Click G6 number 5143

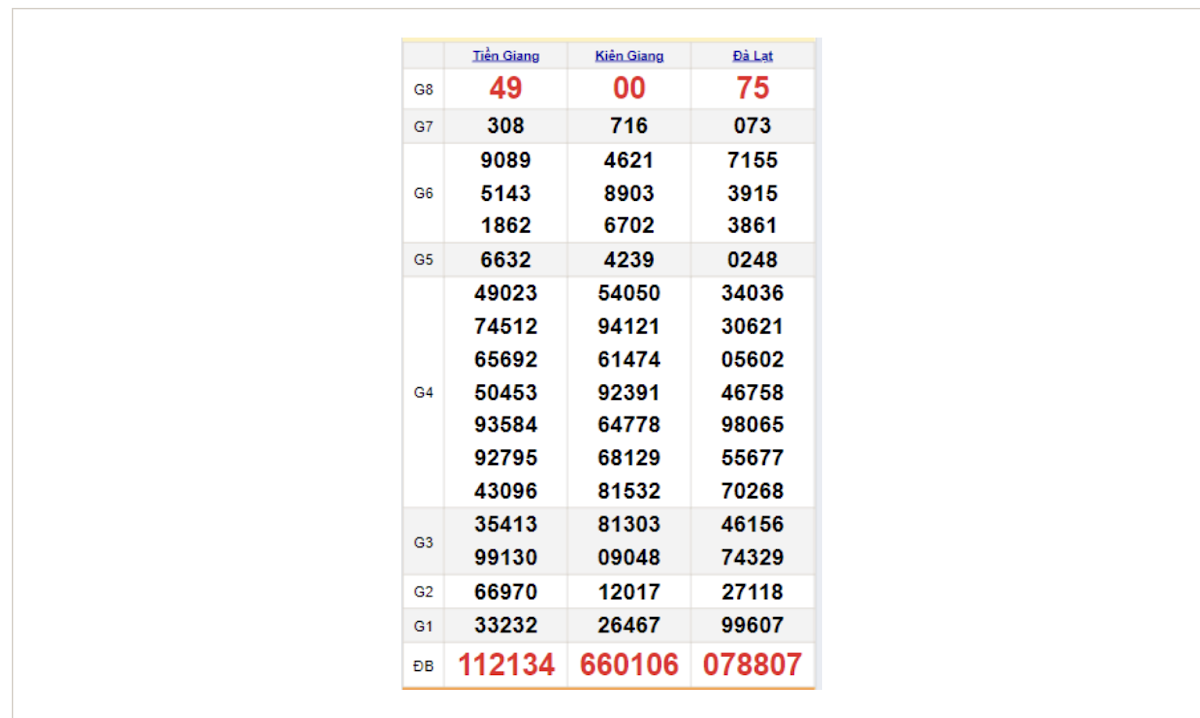click(x=506, y=193)
